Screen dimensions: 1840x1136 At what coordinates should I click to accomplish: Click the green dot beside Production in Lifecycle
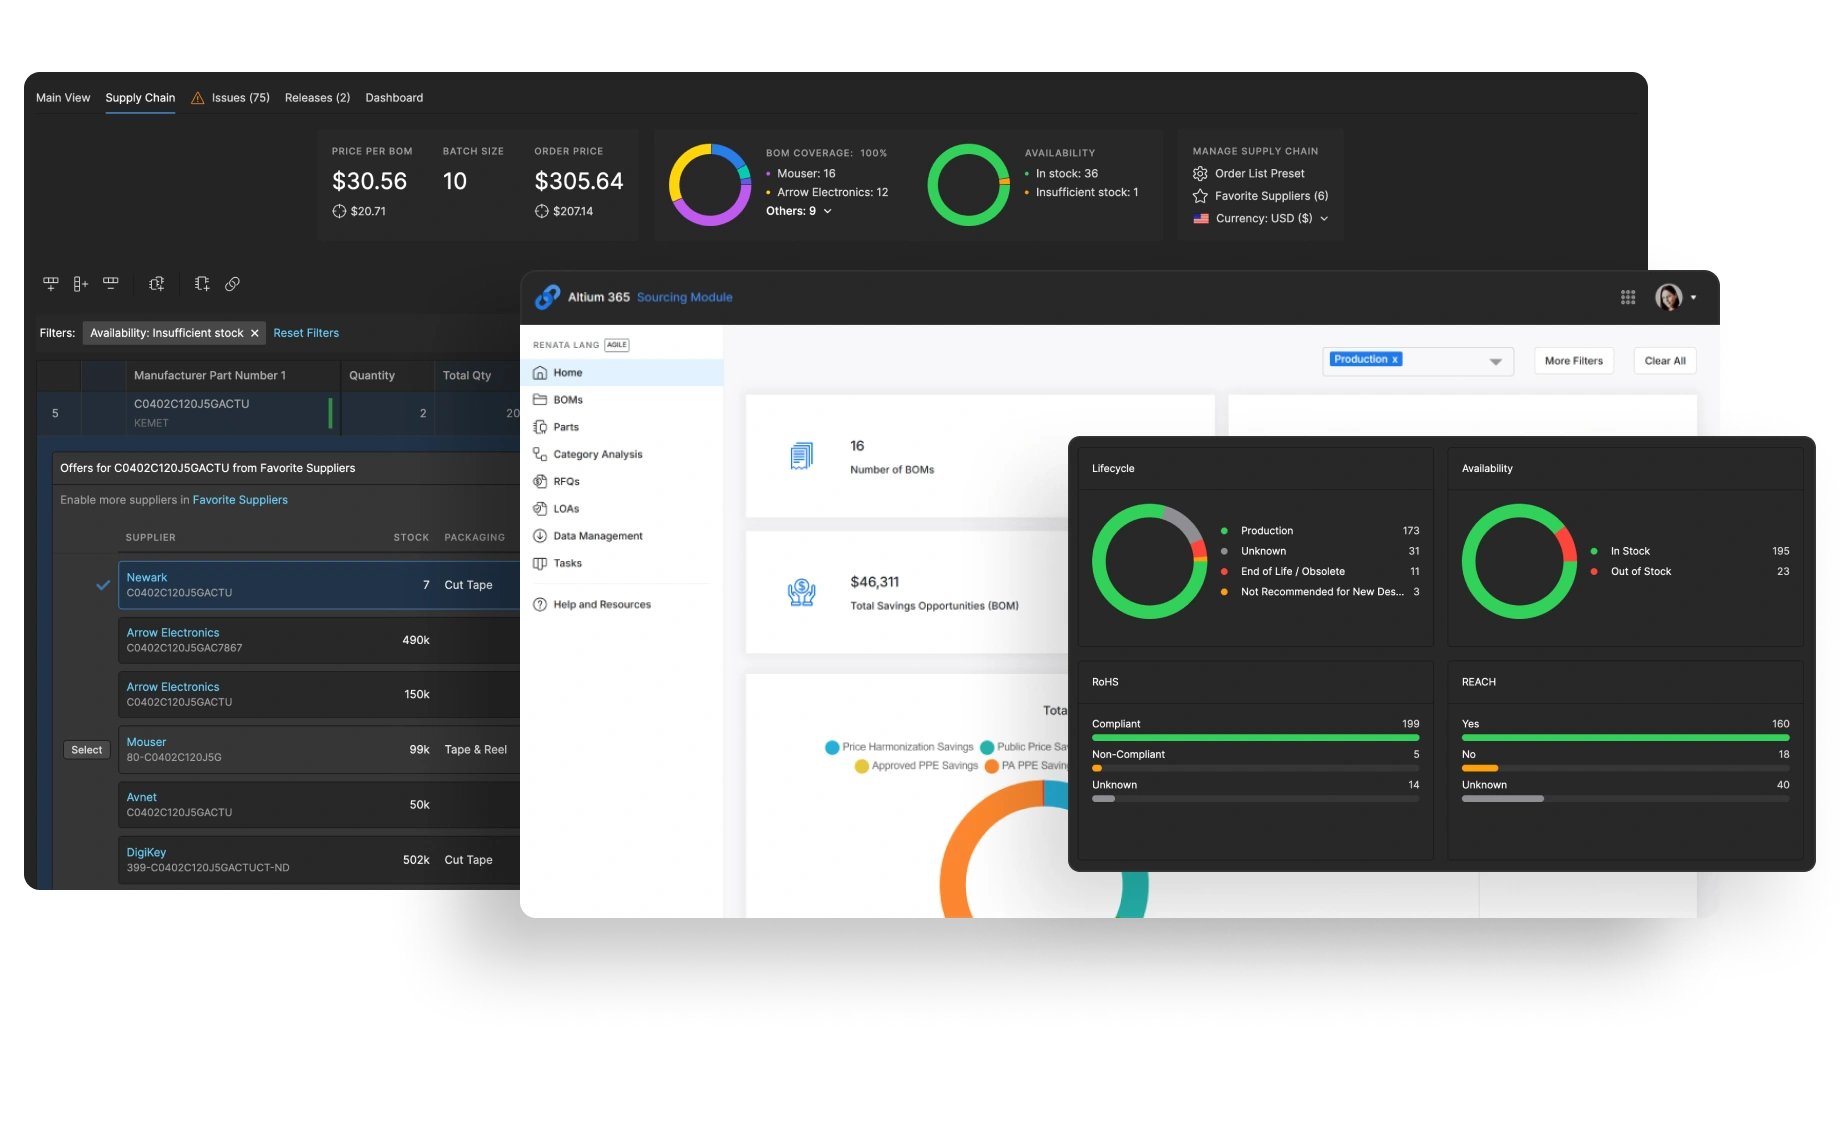pyautogui.click(x=1224, y=531)
